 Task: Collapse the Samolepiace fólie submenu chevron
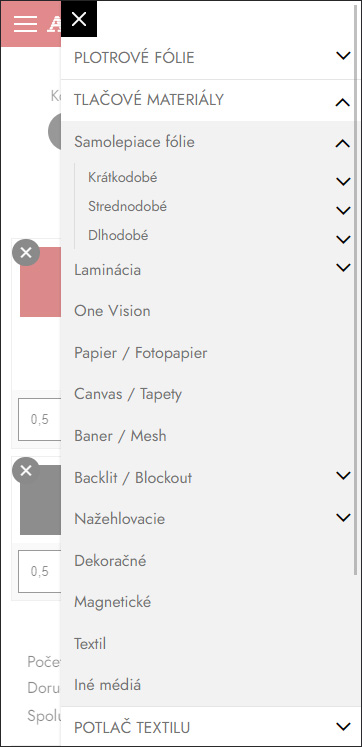[343, 143]
